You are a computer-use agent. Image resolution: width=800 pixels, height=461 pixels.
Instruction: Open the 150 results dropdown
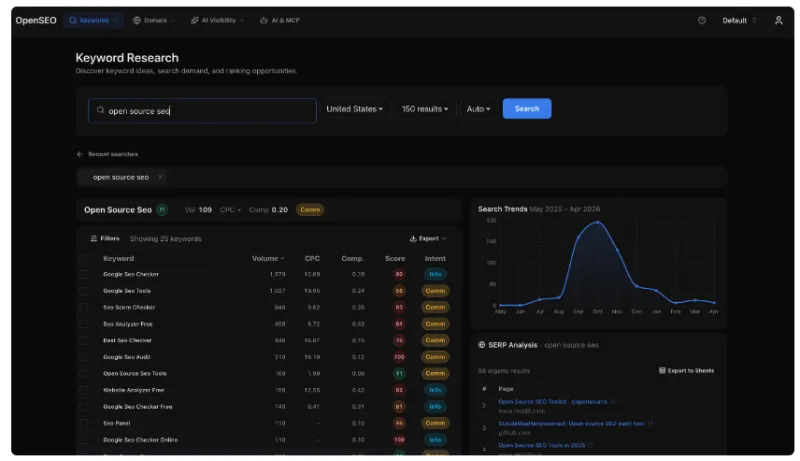[424, 109]
